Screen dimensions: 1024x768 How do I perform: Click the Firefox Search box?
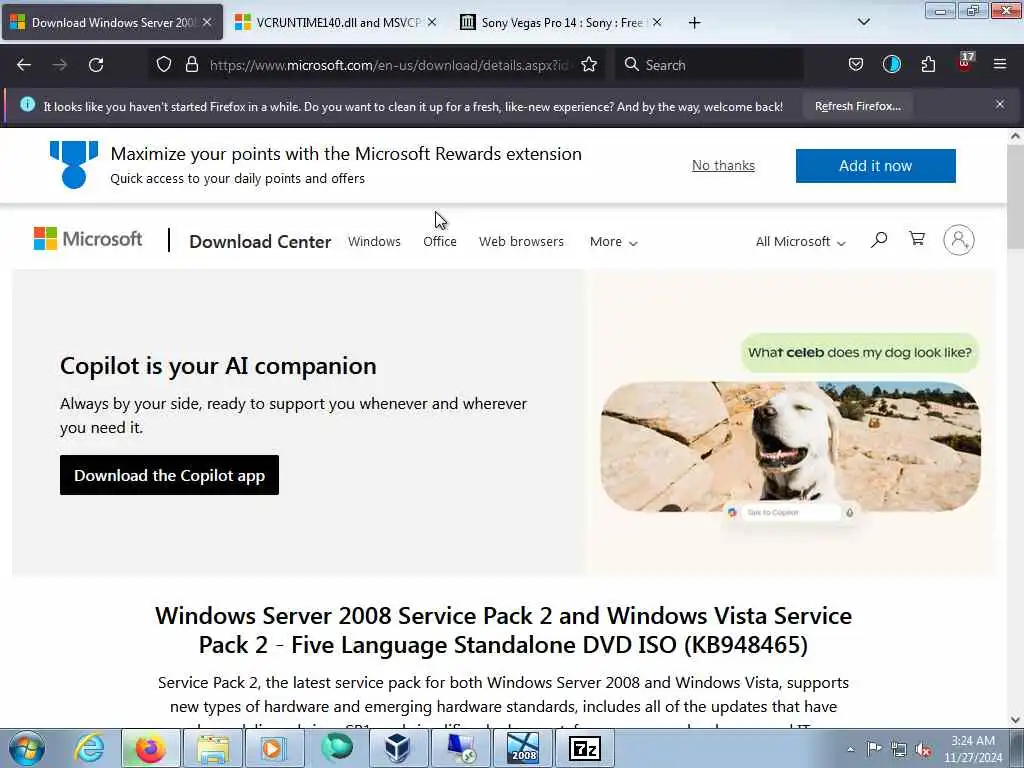point(709,65)
